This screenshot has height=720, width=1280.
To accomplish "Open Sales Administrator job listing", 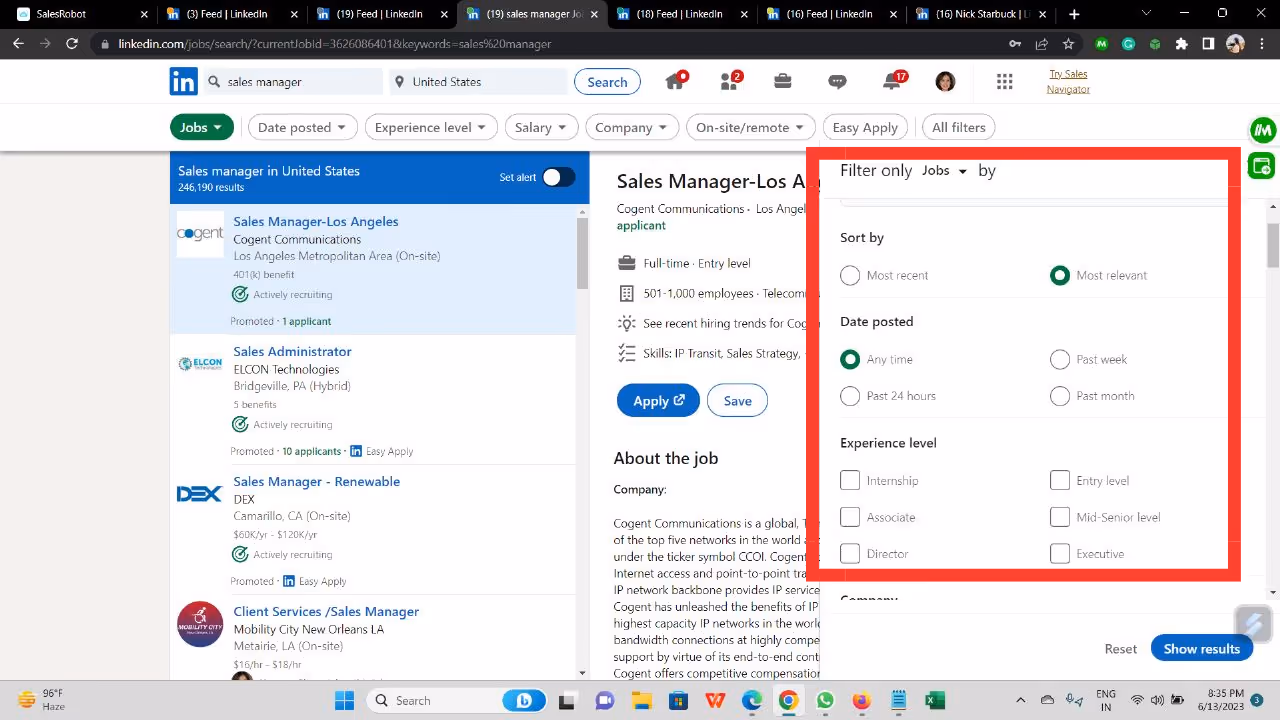I will pyautogui.click(x=292, y=351).
